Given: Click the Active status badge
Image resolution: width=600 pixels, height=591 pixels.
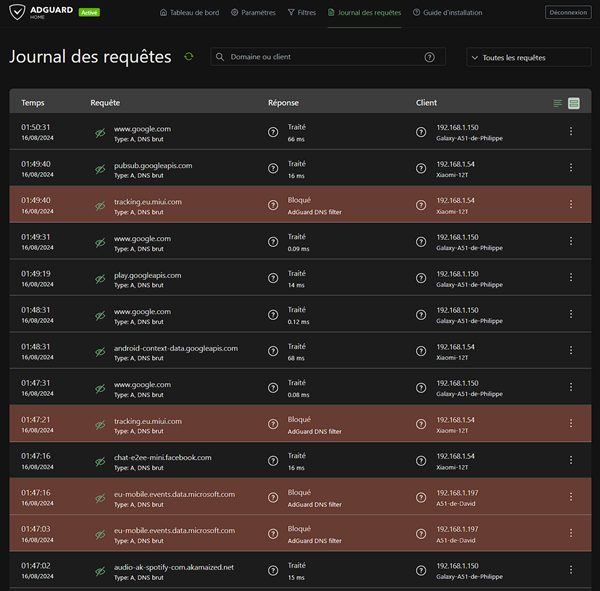Looking at the screenshot, I should click(x=89, y=13).
